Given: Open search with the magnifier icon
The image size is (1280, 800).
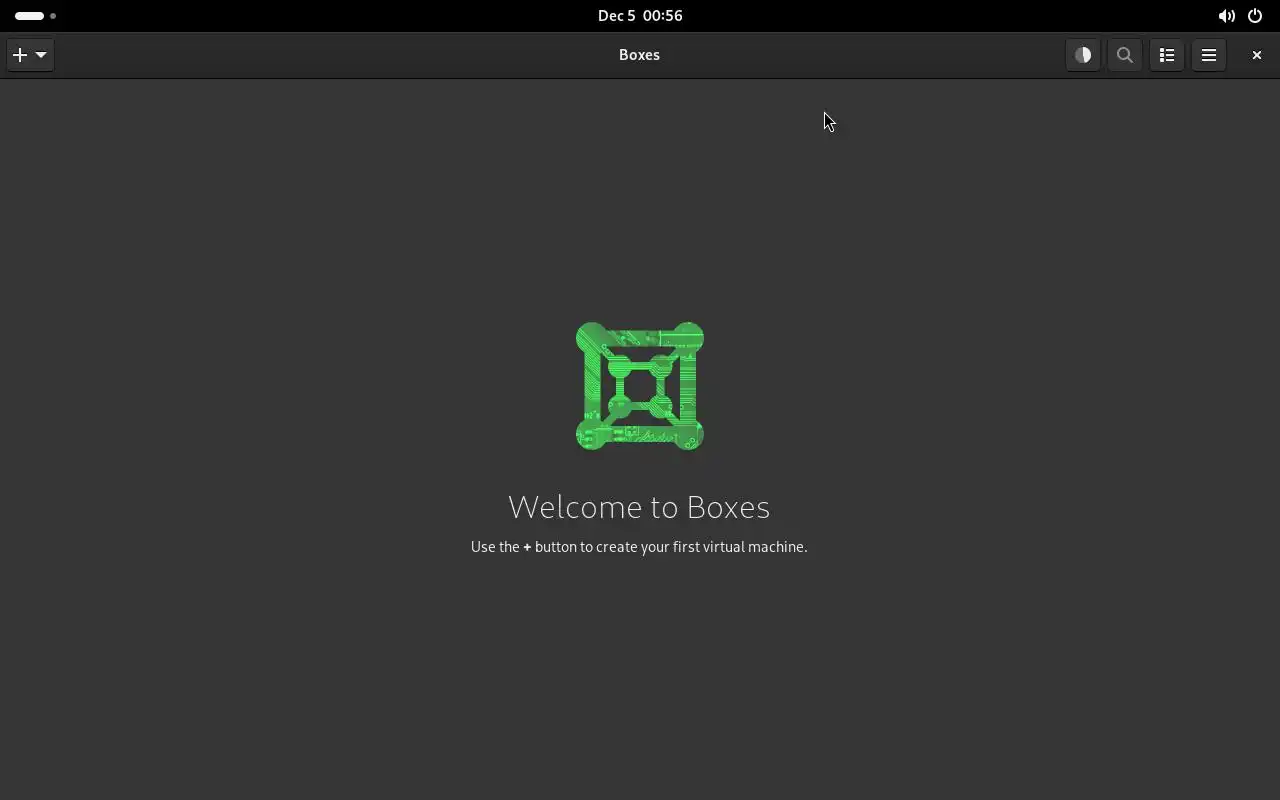Looking at the screenshot, I should pyautogui.click(x=1125, y=55).
